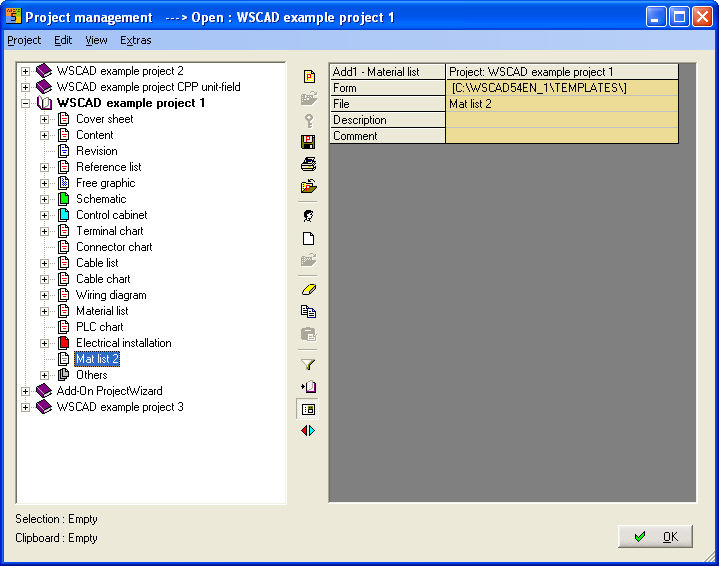Click the Form field with templates path
Image resolution: width=719 pixels, height=566 pixels.
click(x=562, y=88)
